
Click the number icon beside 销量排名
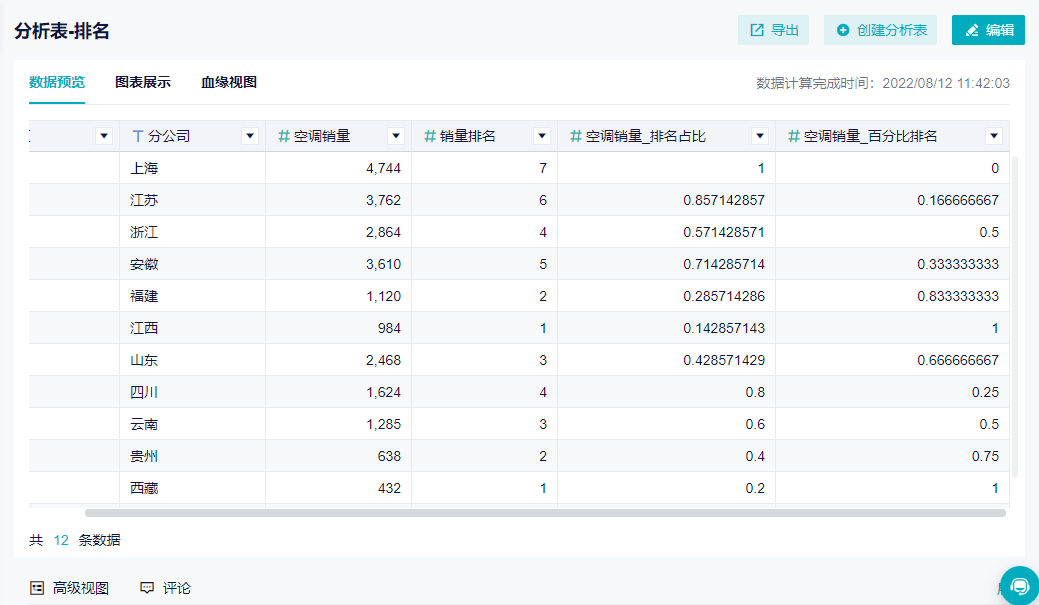pyautogui.click(x=430, y=136)
